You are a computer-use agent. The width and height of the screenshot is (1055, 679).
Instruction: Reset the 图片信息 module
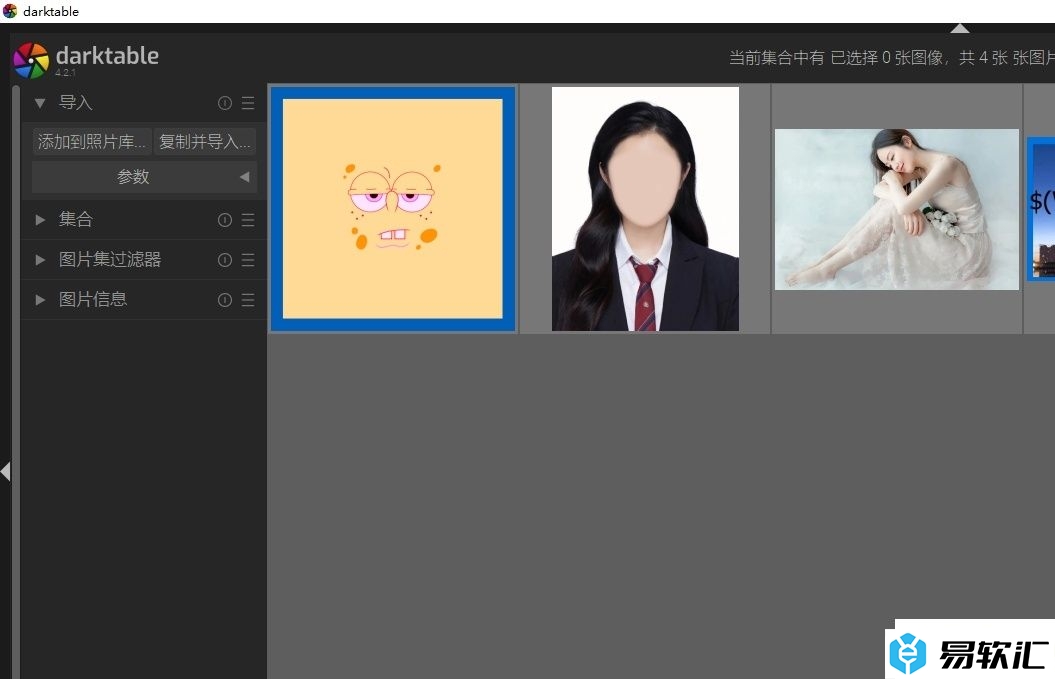(x=225, y=300)
